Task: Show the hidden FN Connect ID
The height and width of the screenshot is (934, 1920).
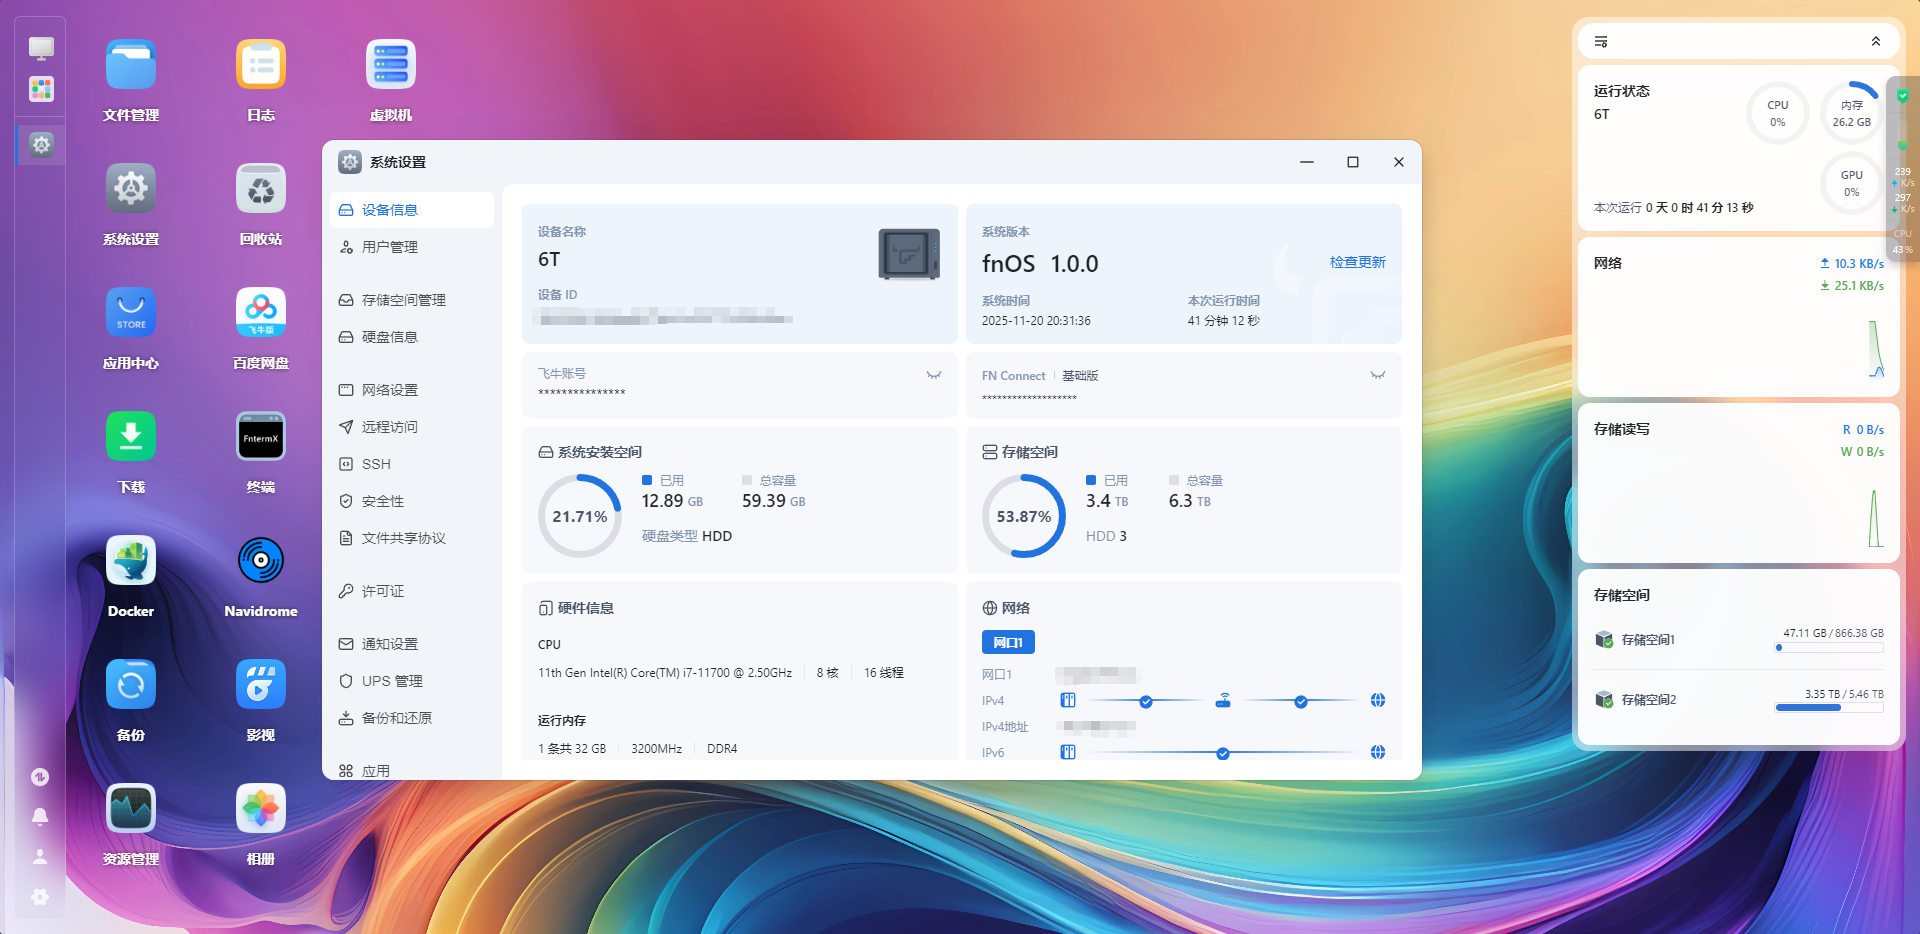Action: tap(1378, 375)
